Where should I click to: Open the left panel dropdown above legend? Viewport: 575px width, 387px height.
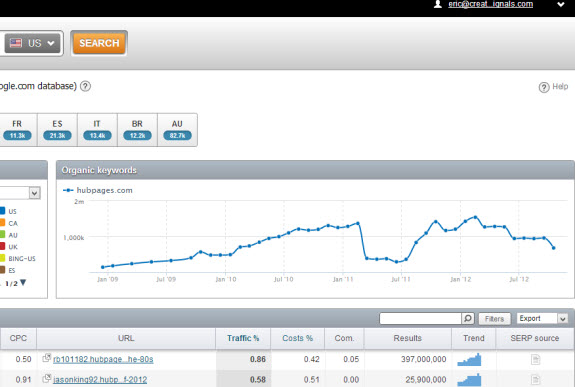tap(34, 193)
